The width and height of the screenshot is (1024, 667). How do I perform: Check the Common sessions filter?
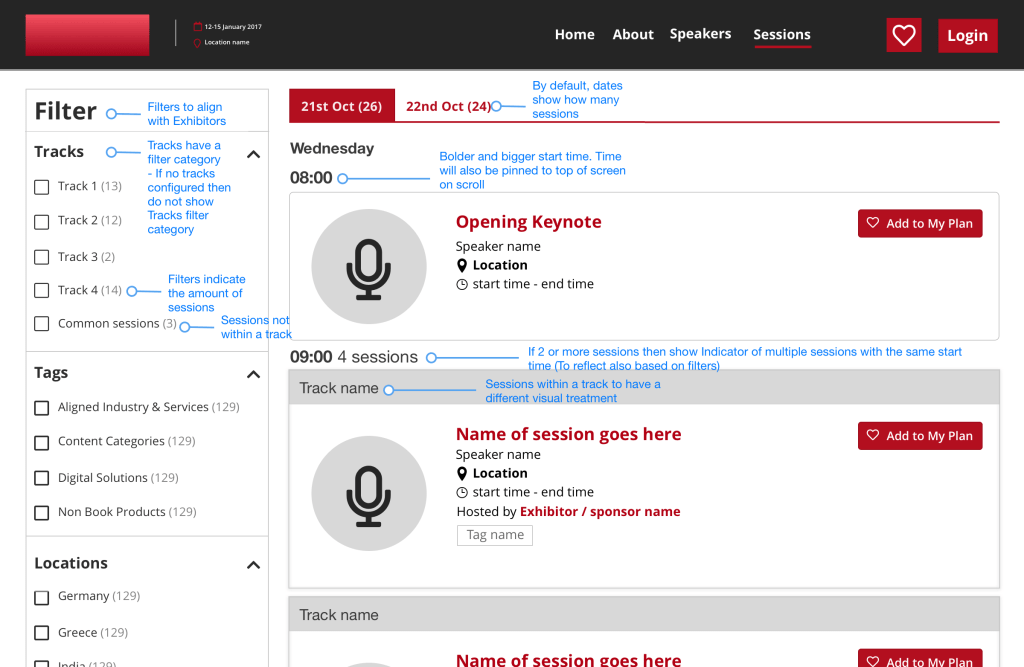click(x=42, y=324)
